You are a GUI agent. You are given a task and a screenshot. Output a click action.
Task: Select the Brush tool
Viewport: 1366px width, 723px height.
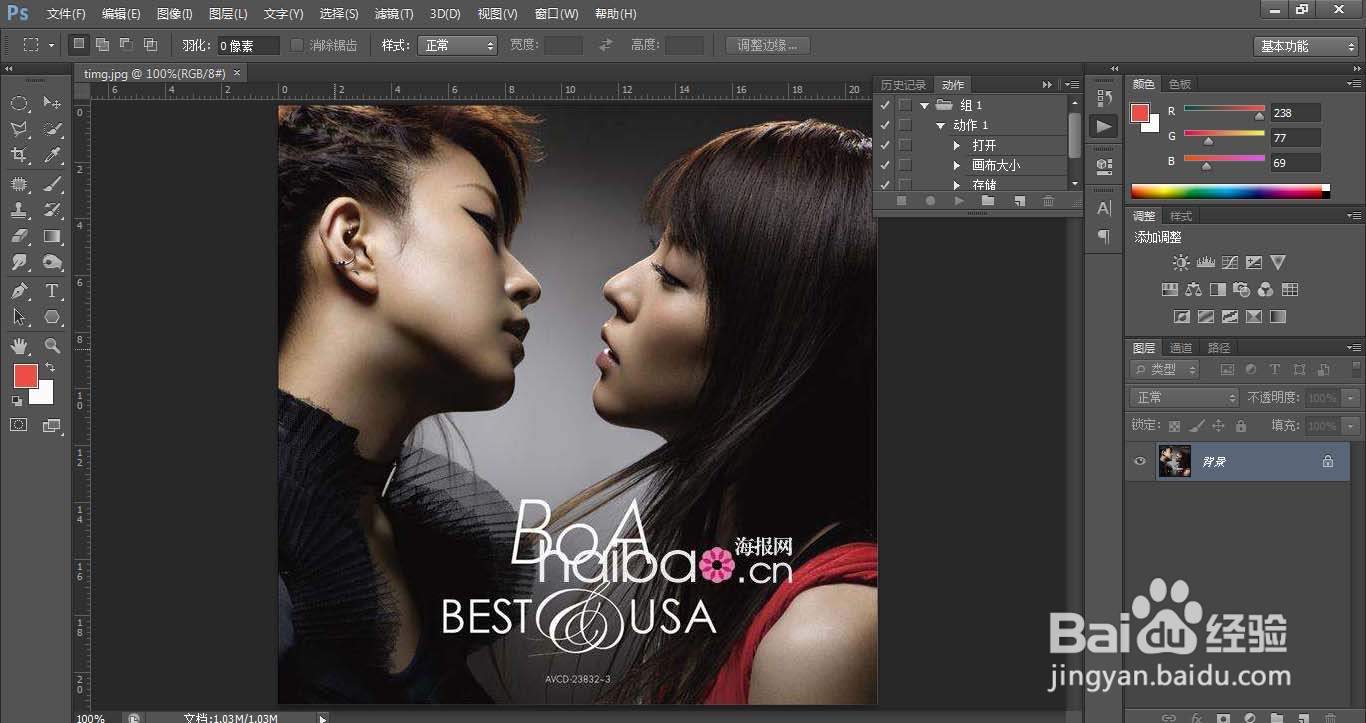(52, 184)
